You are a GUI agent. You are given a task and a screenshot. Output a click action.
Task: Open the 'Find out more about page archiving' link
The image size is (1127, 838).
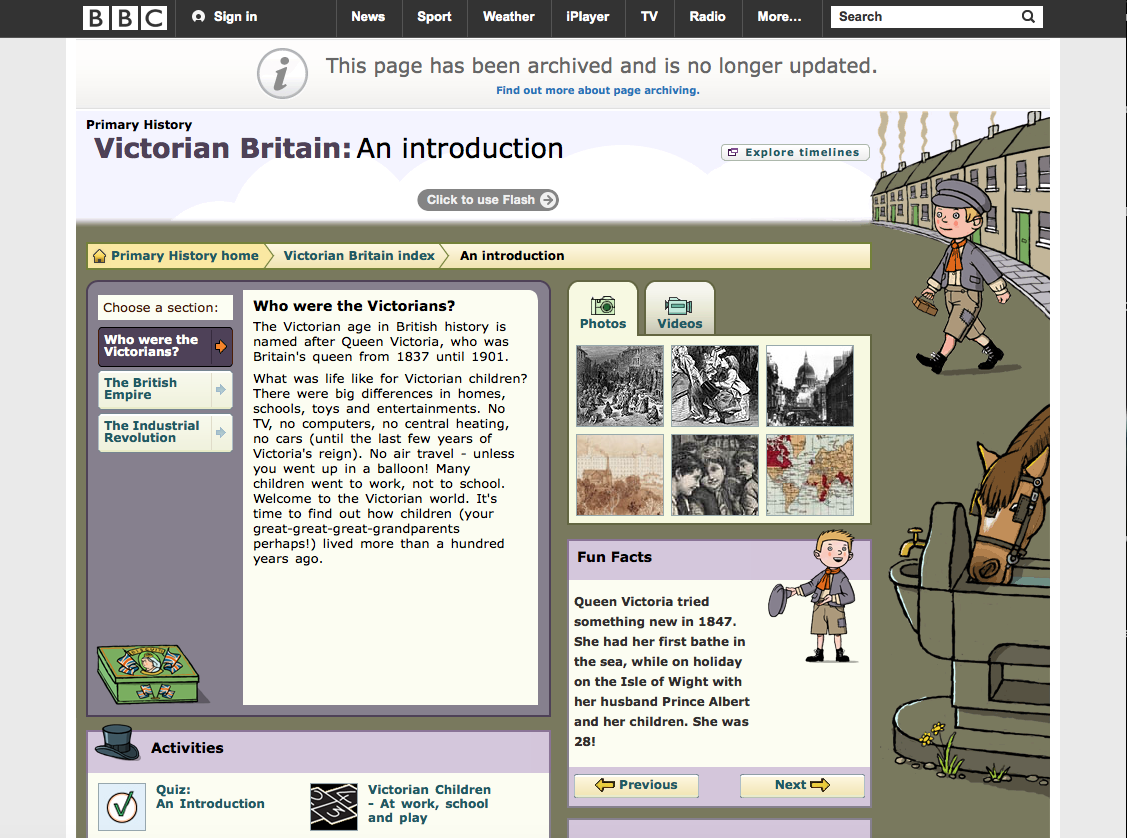(598, 90)
